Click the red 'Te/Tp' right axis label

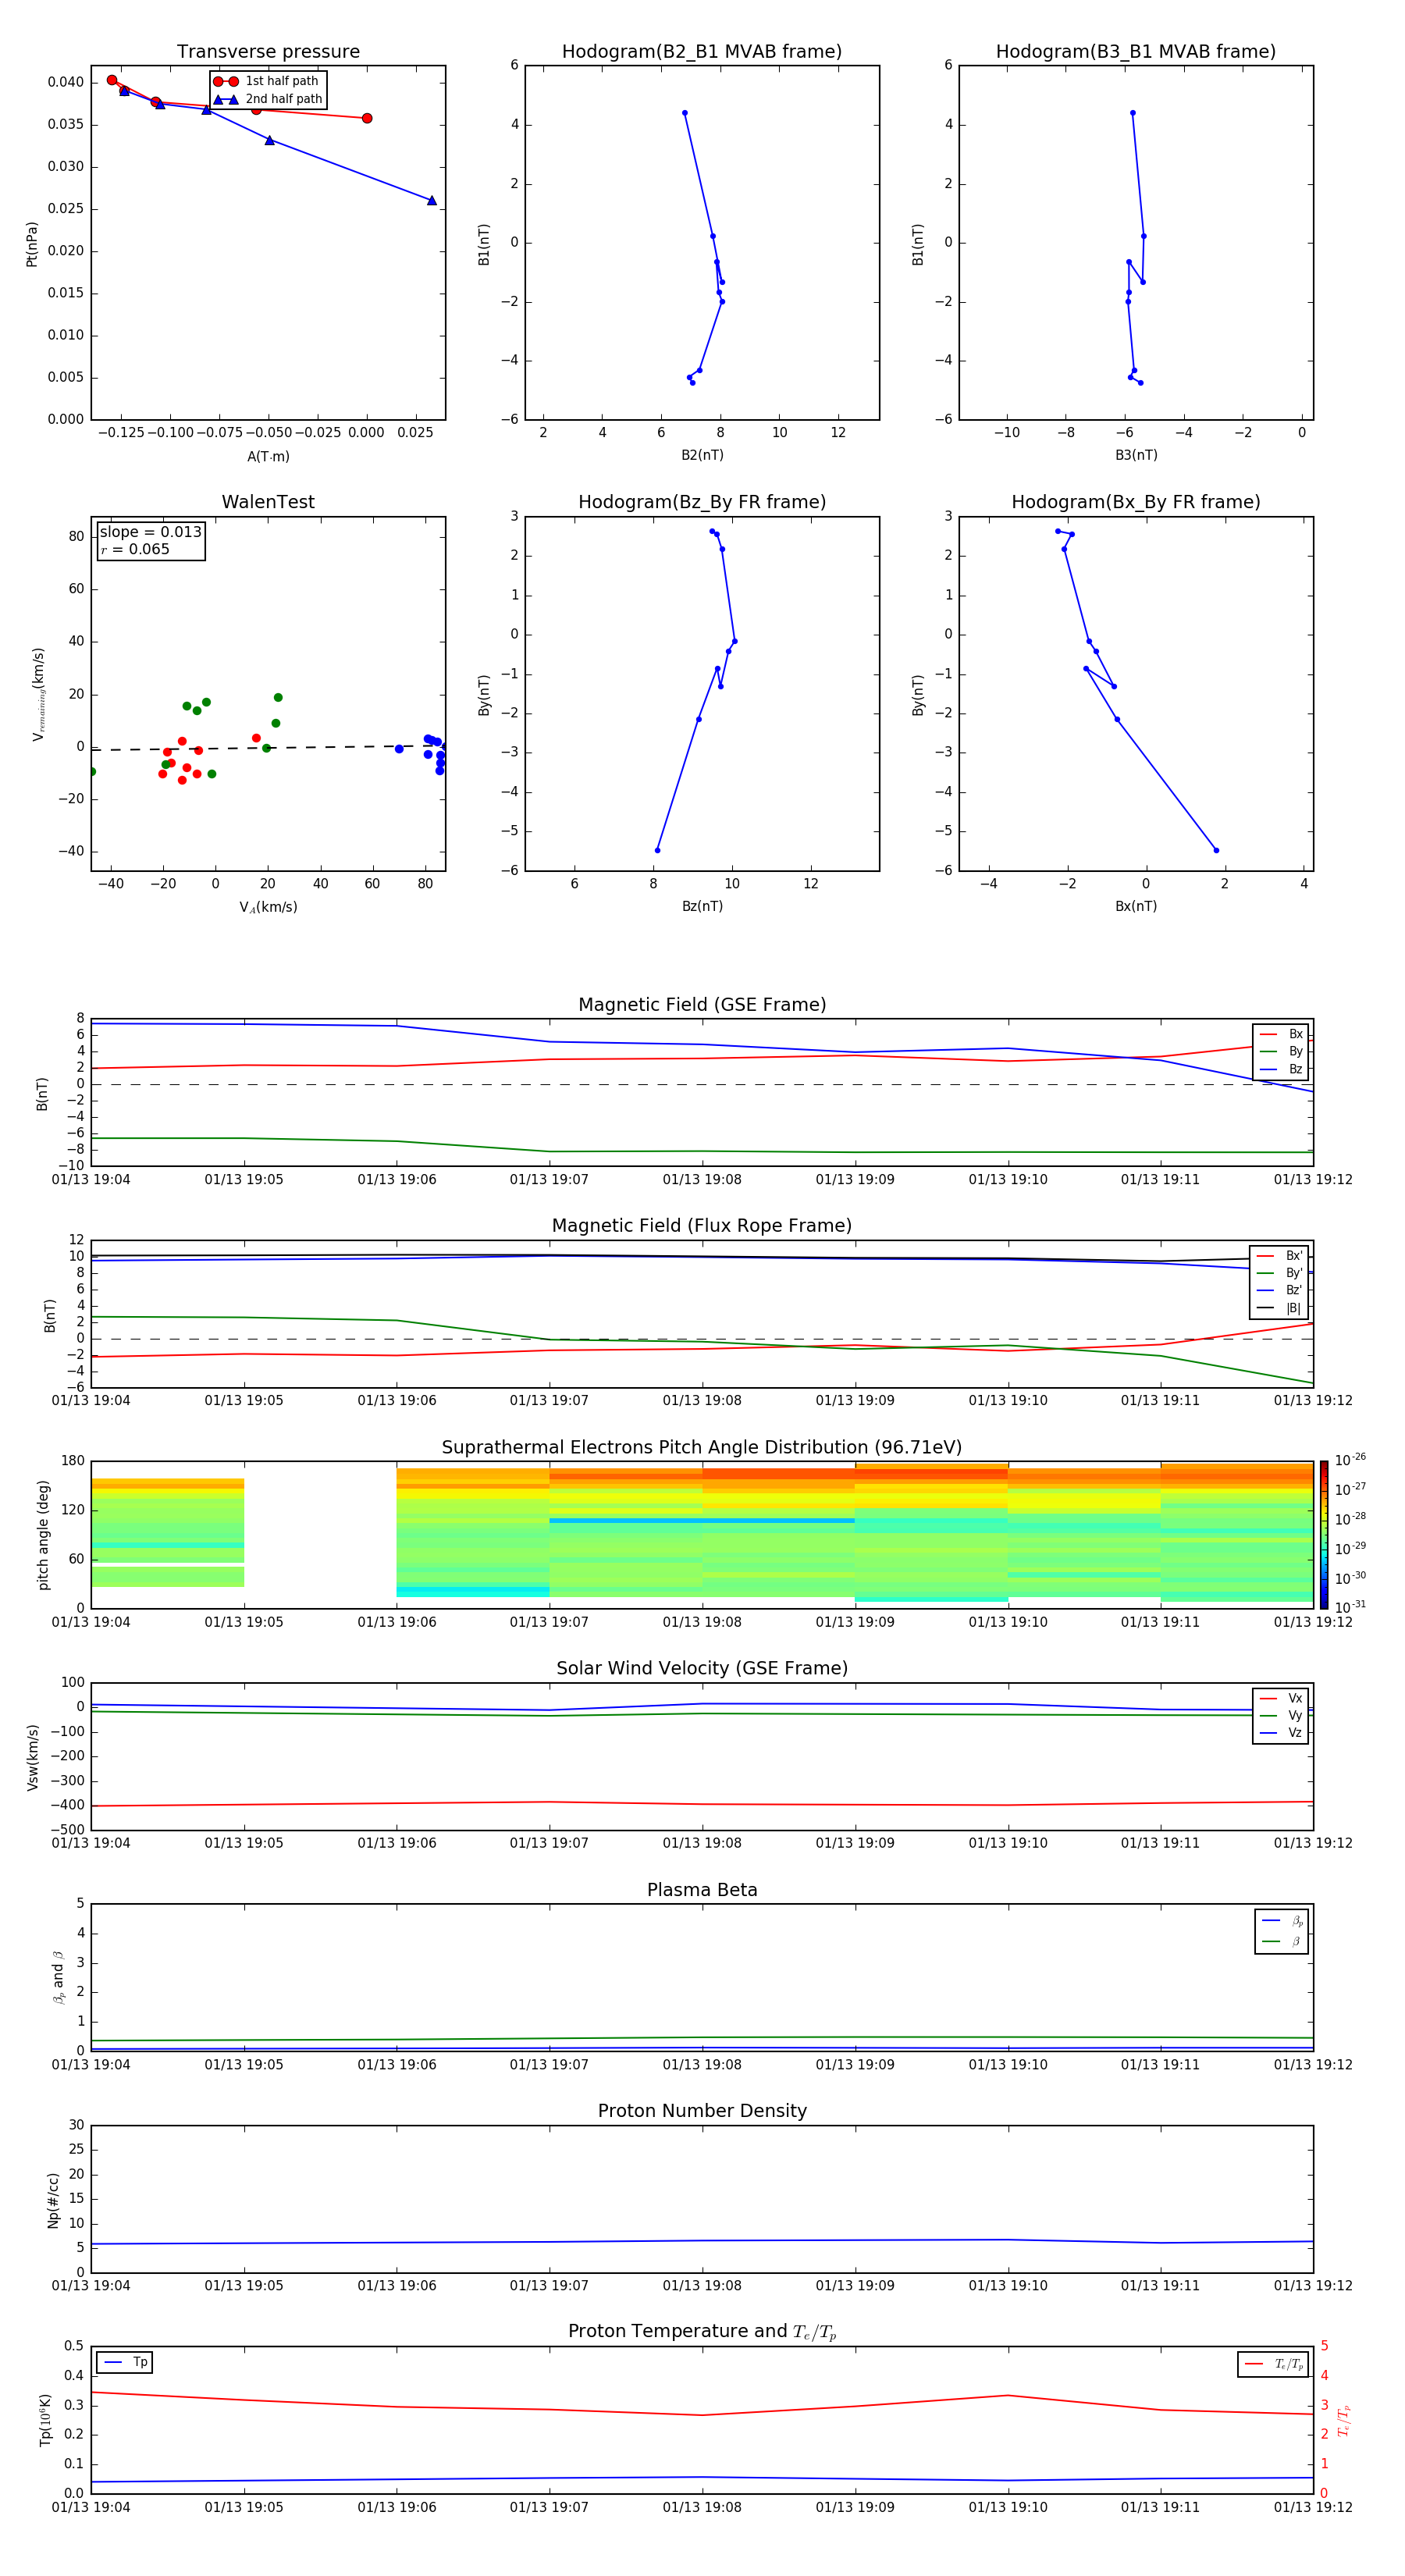click(x=1343, y=2420)
